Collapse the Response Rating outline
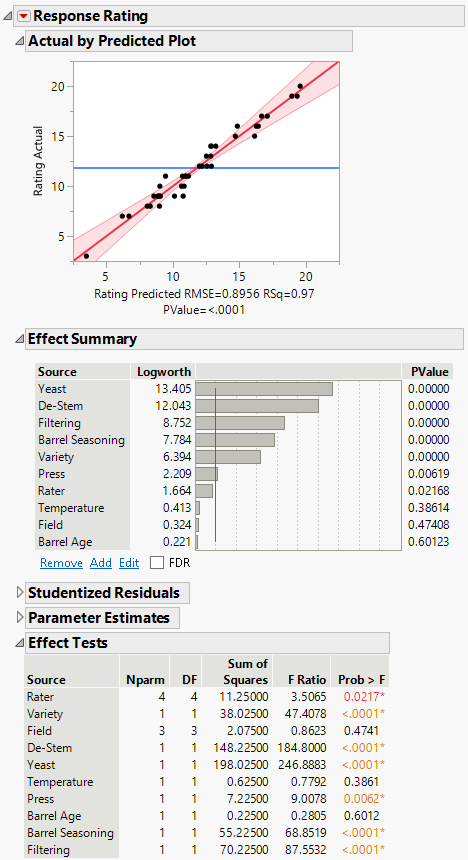 (8, 16)
